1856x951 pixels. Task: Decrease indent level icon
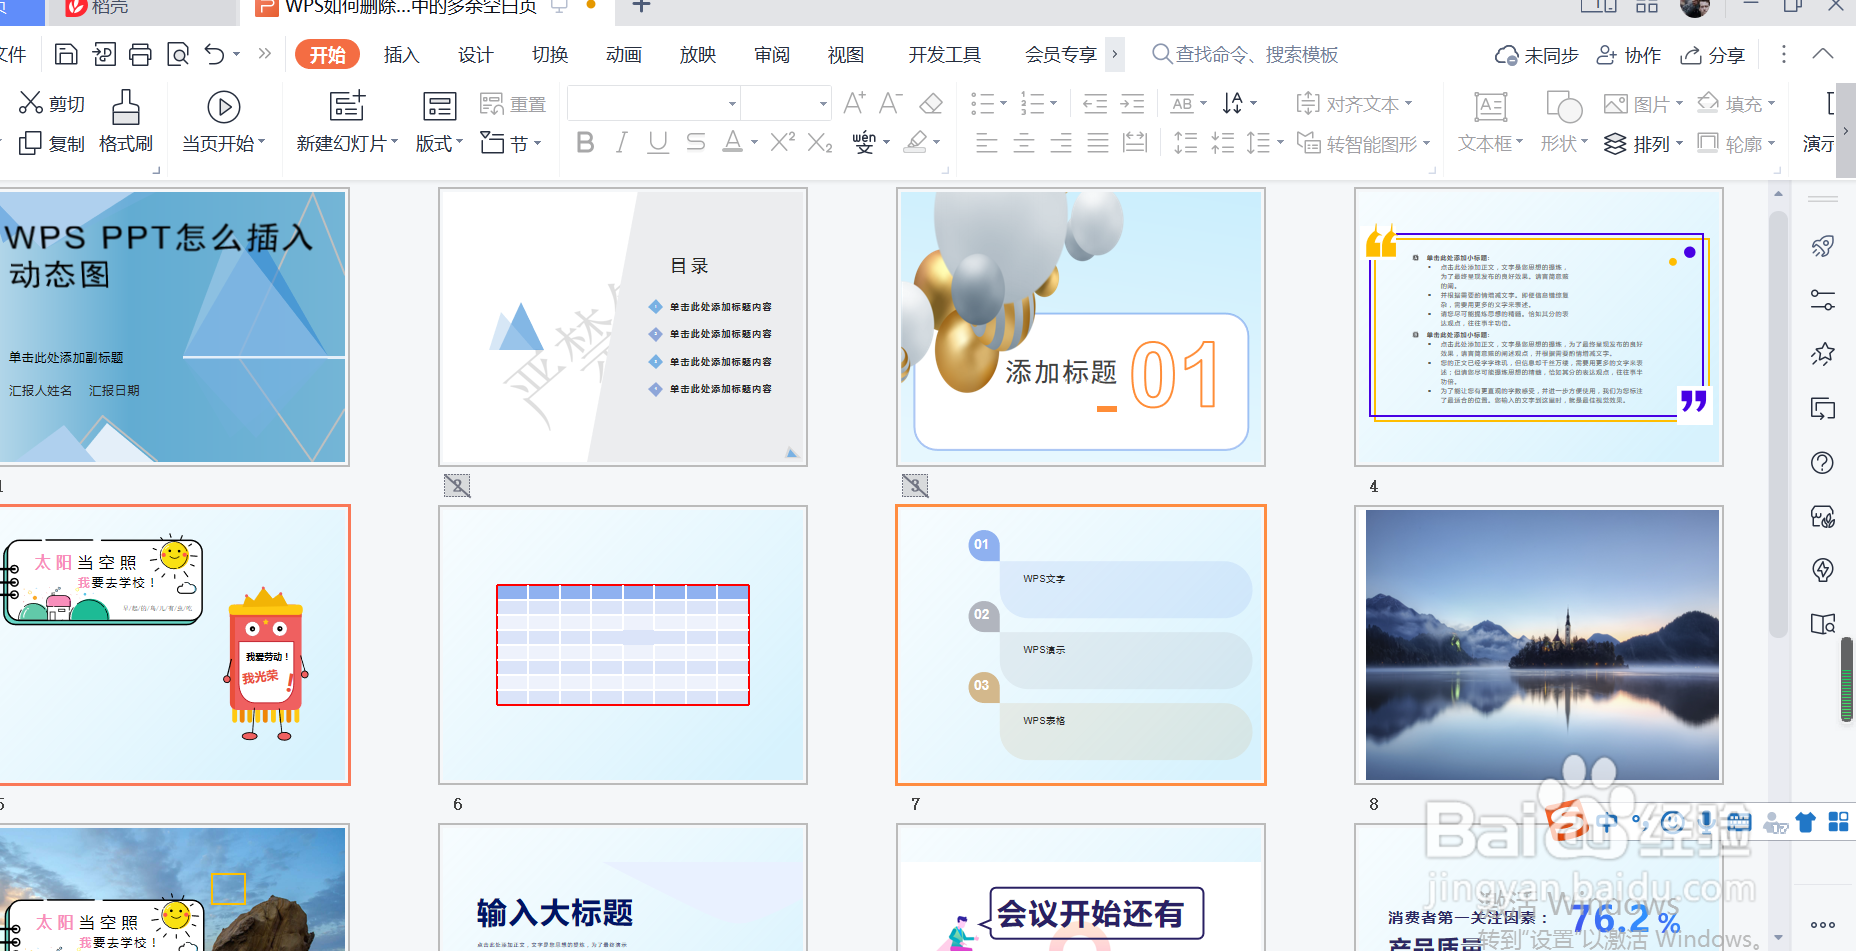(1095, 103)
